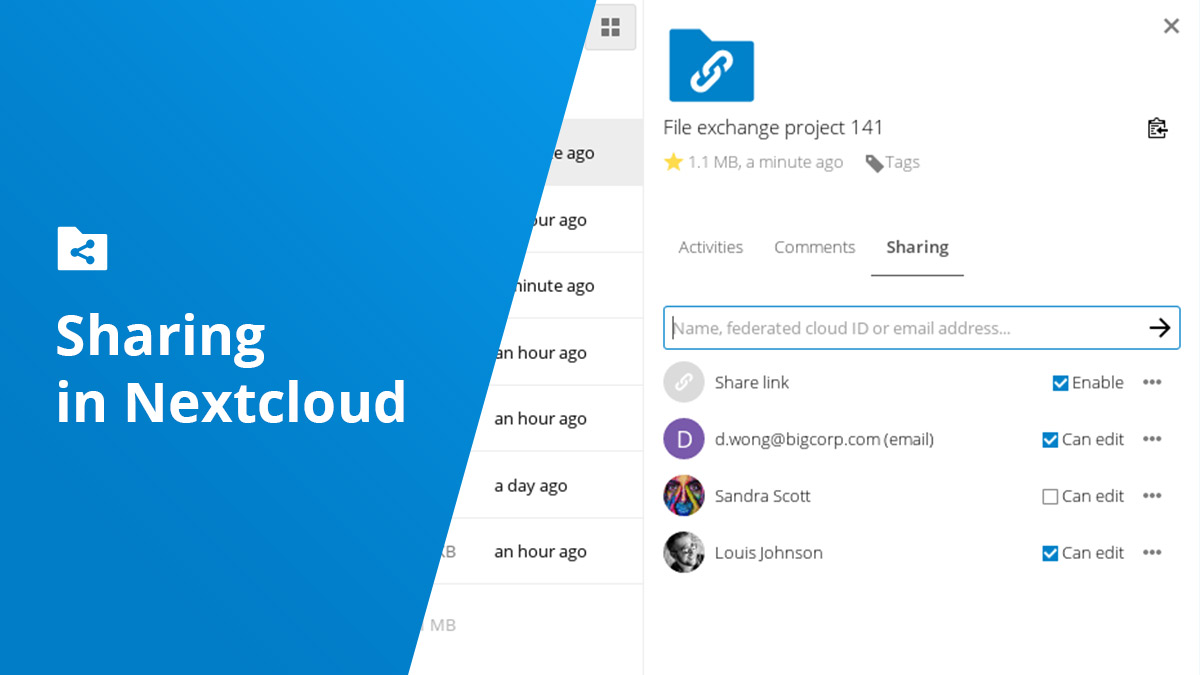The height and width of the screenshot is (675, 1200).
Task: Open Louis Johnson's share options menu
Action: [1152, 552]
